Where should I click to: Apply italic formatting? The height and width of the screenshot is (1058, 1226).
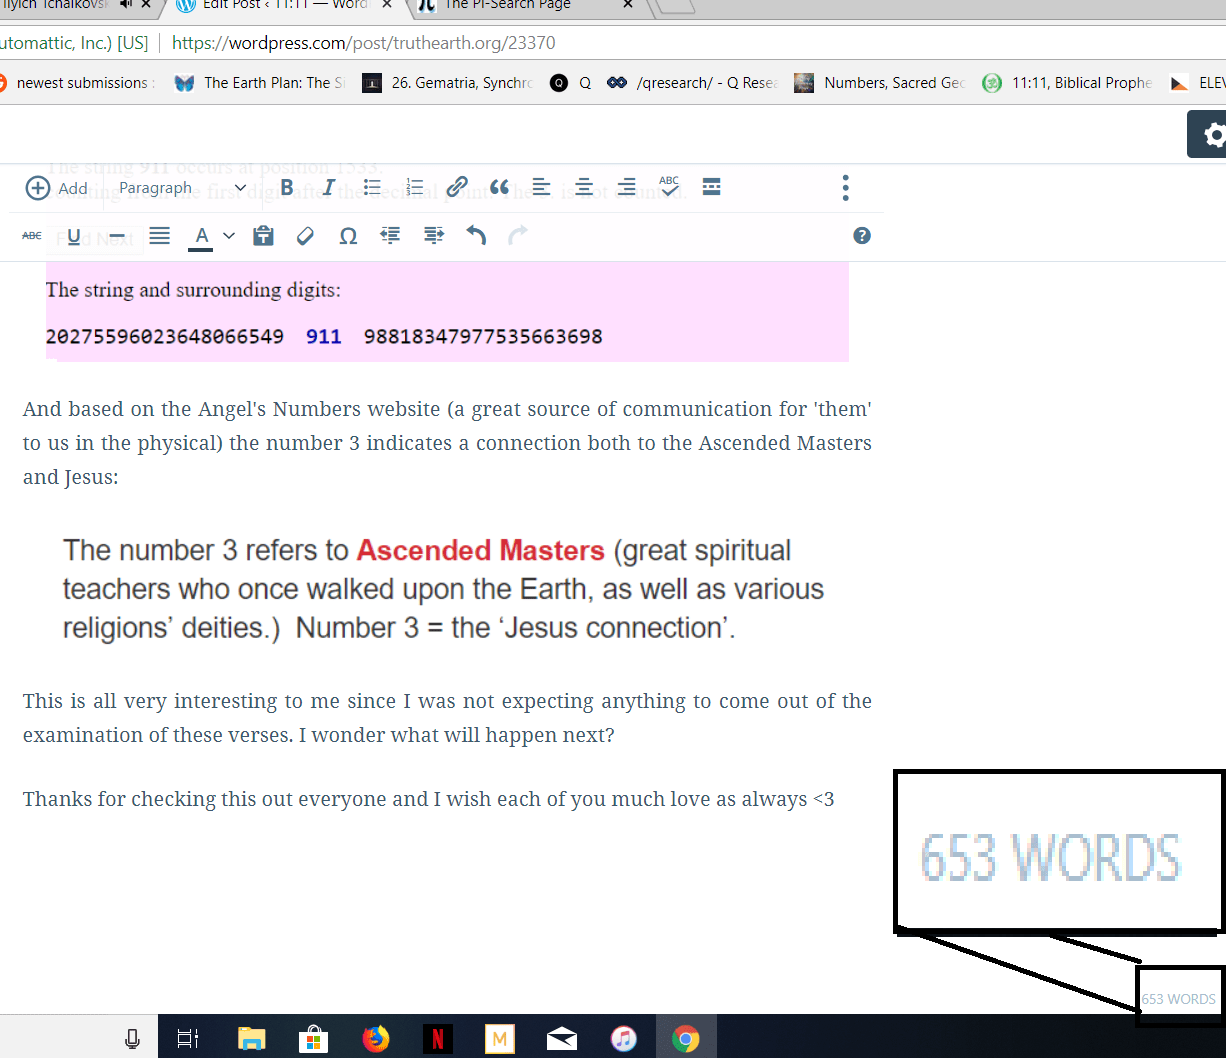coord(328,188)
